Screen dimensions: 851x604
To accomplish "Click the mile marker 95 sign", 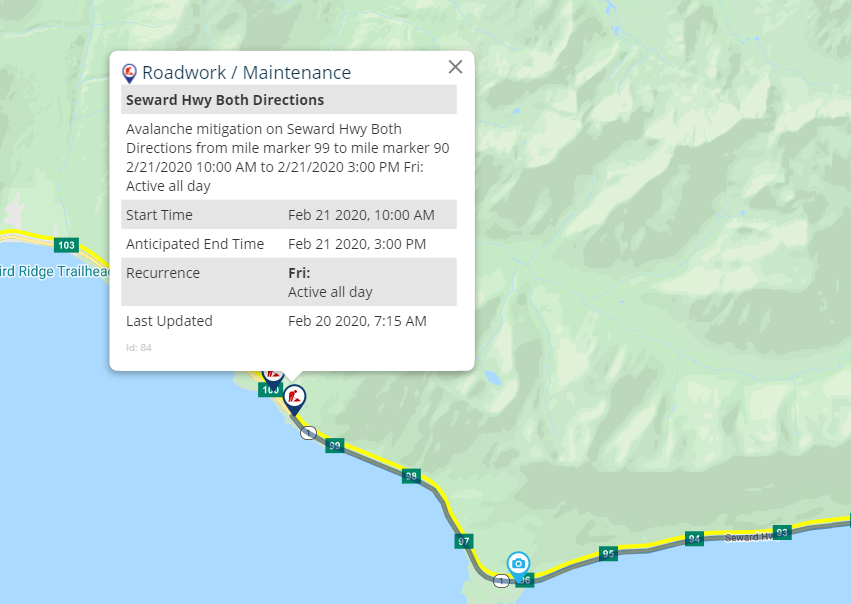I will click(x=608, y=554).
